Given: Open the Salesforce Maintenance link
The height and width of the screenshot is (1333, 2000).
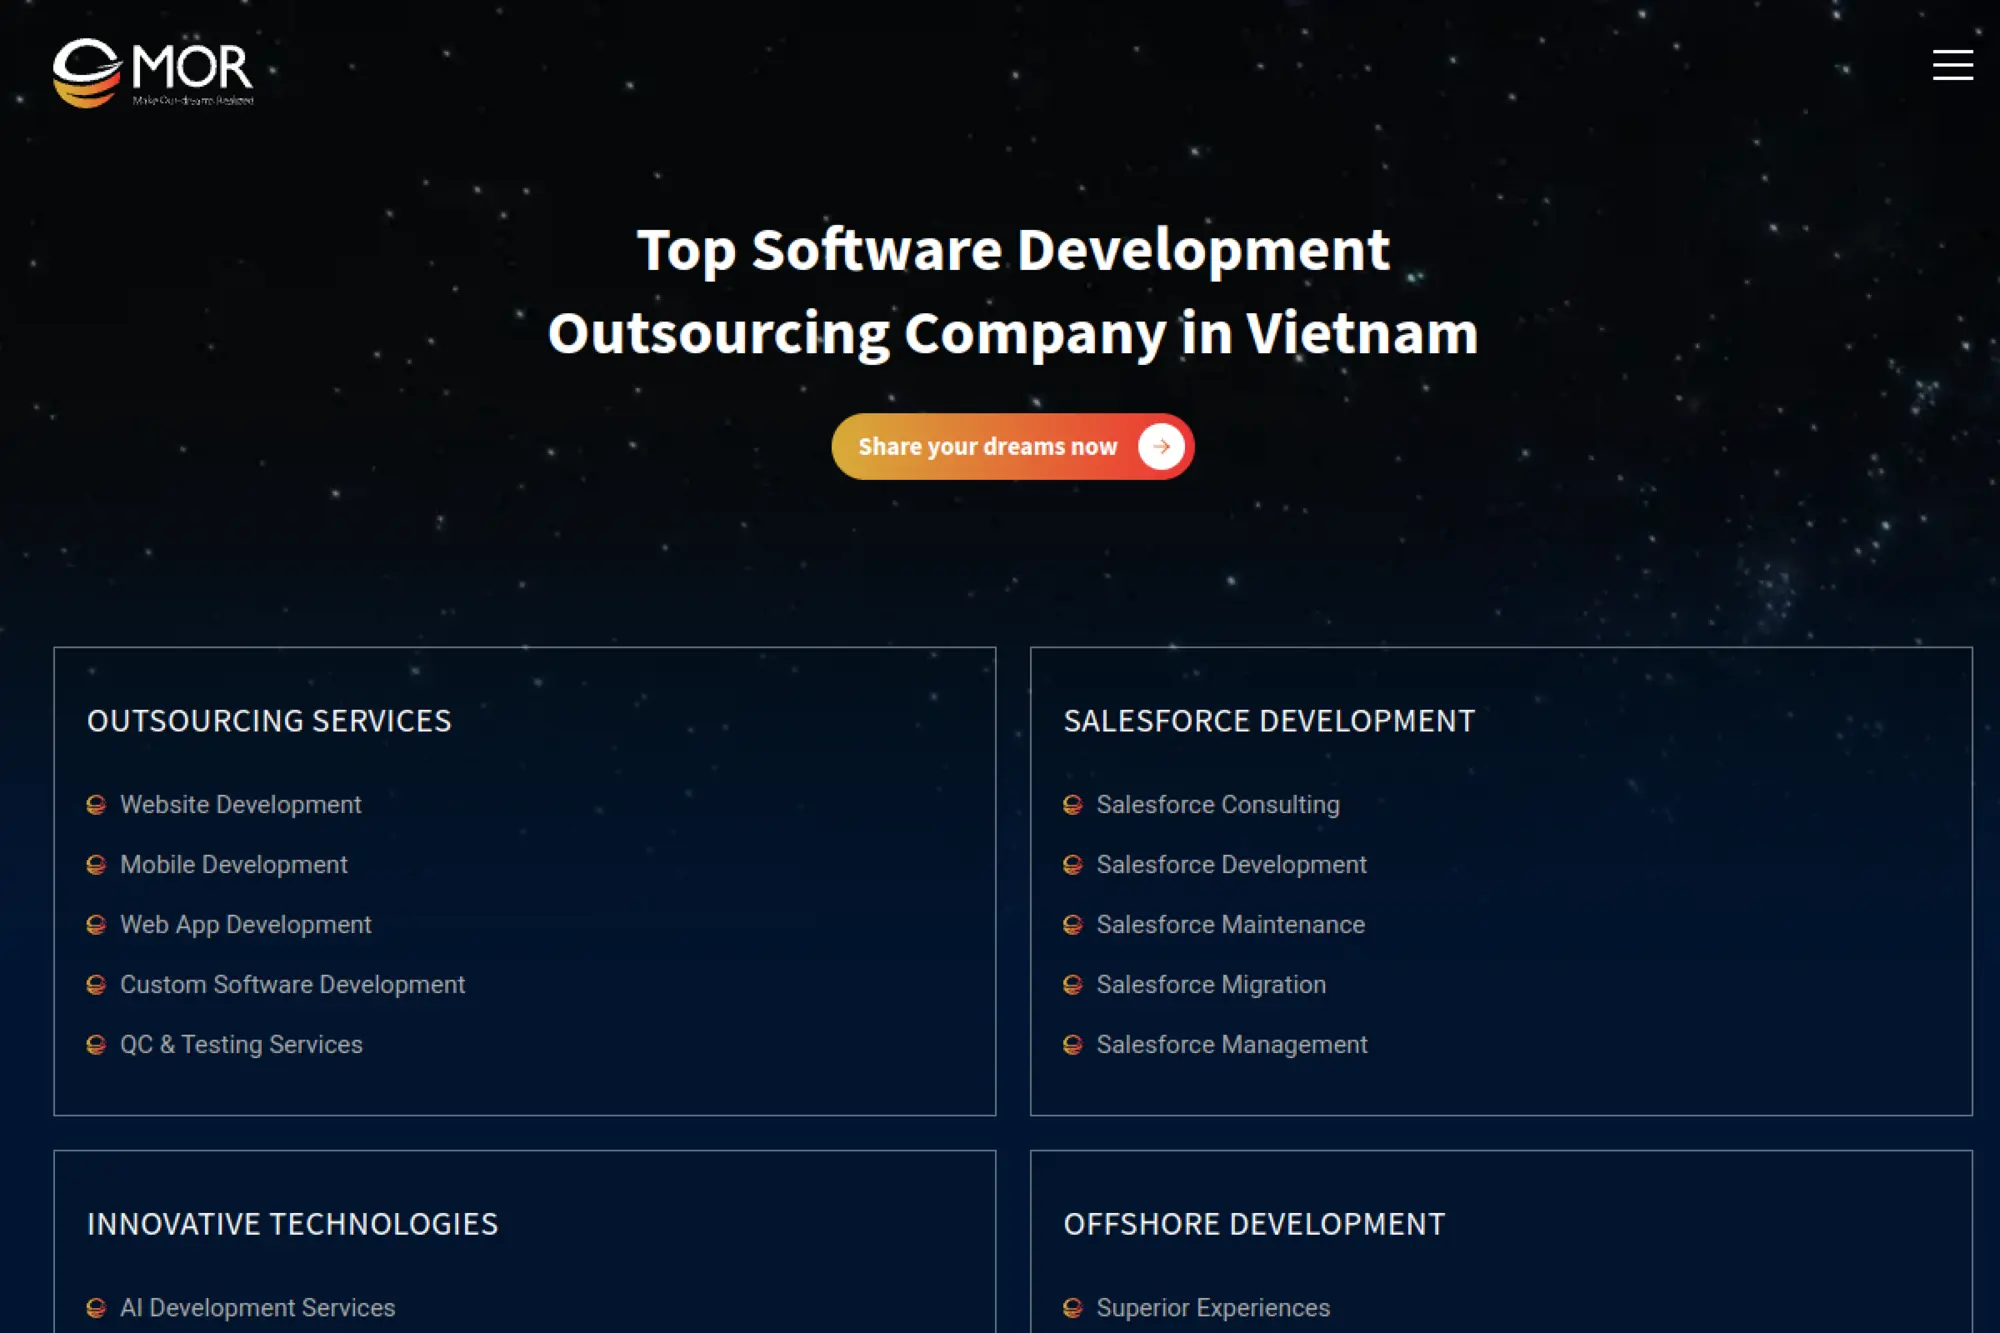Looking at the screenshot, I should click(x=1231, y=924).
